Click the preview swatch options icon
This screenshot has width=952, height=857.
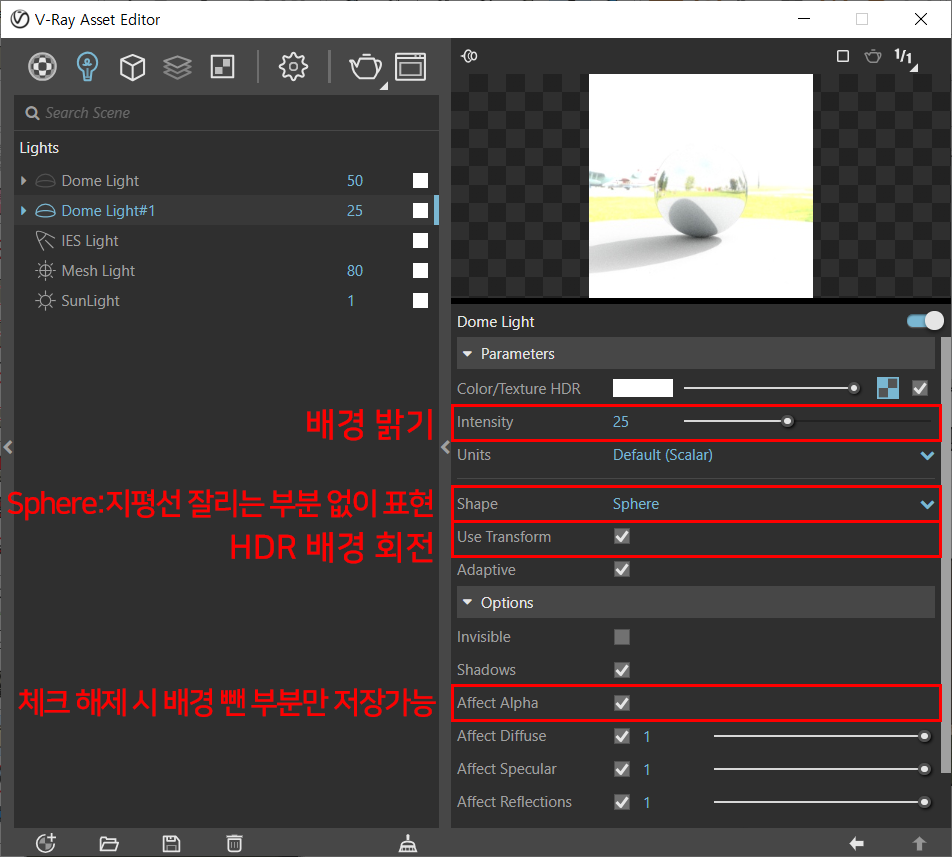(x=469, y=56)
